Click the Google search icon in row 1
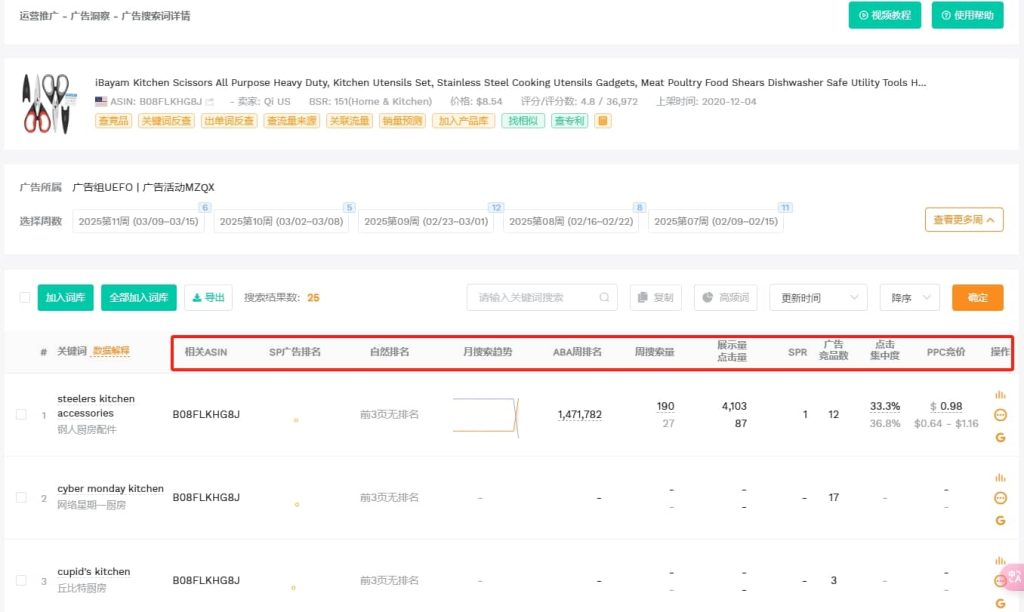 click(x=1000, y=437)
